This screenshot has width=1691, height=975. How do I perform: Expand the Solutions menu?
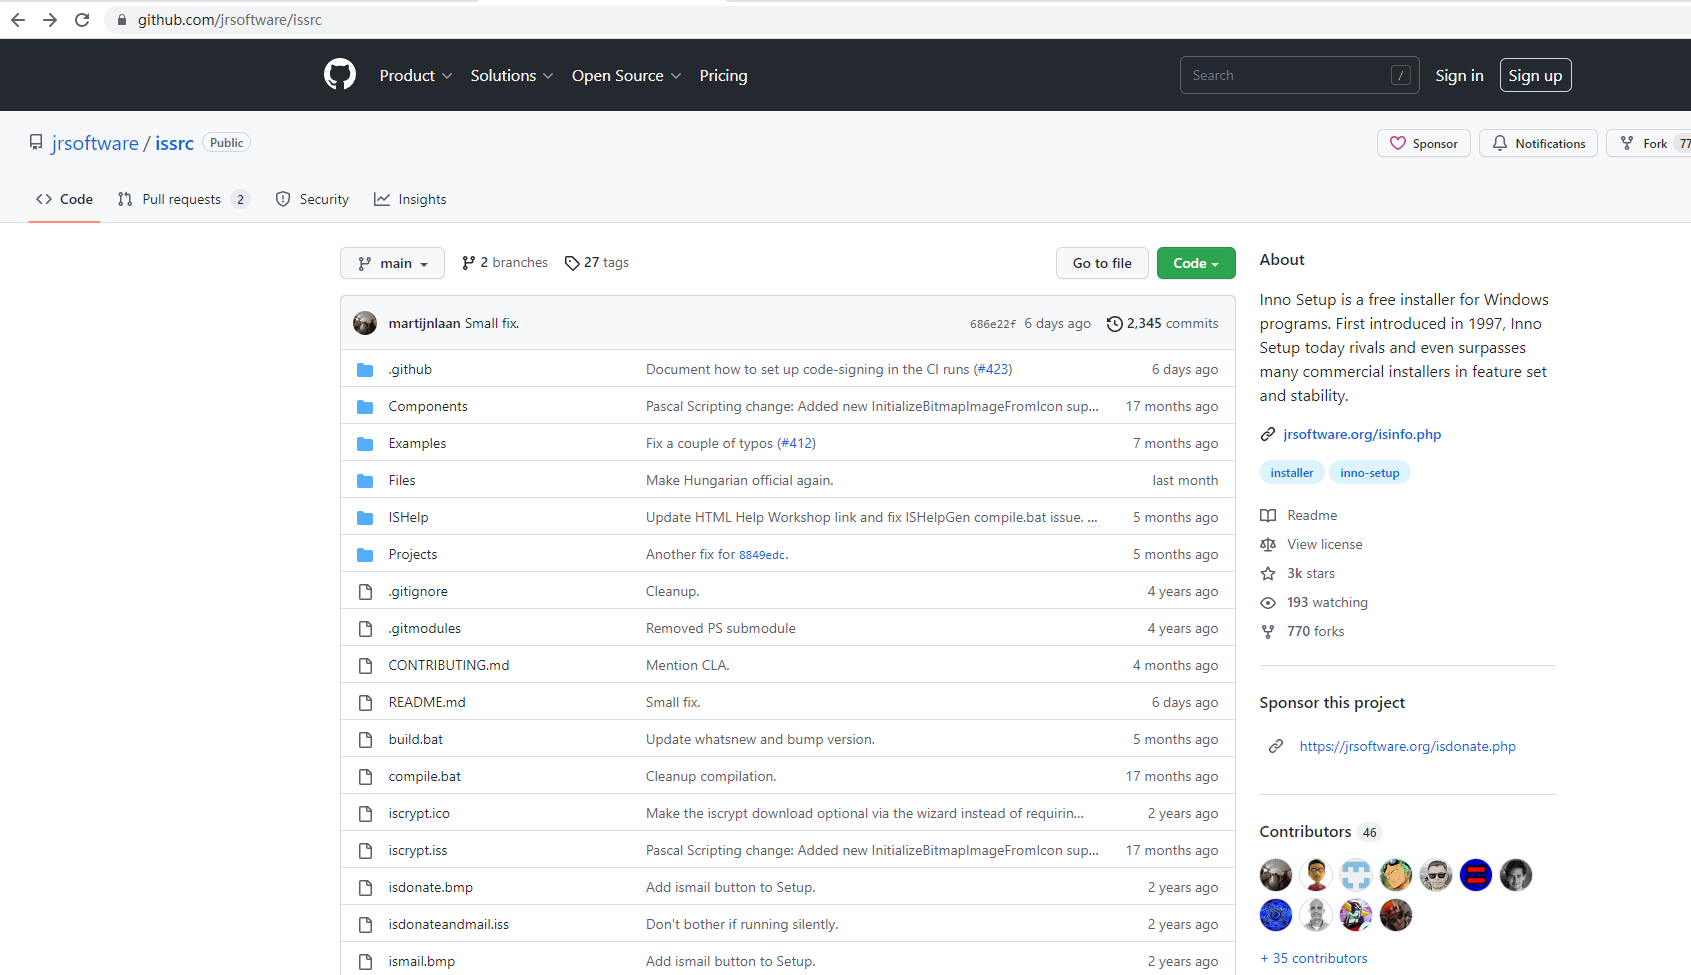click(x=511, y=76)
